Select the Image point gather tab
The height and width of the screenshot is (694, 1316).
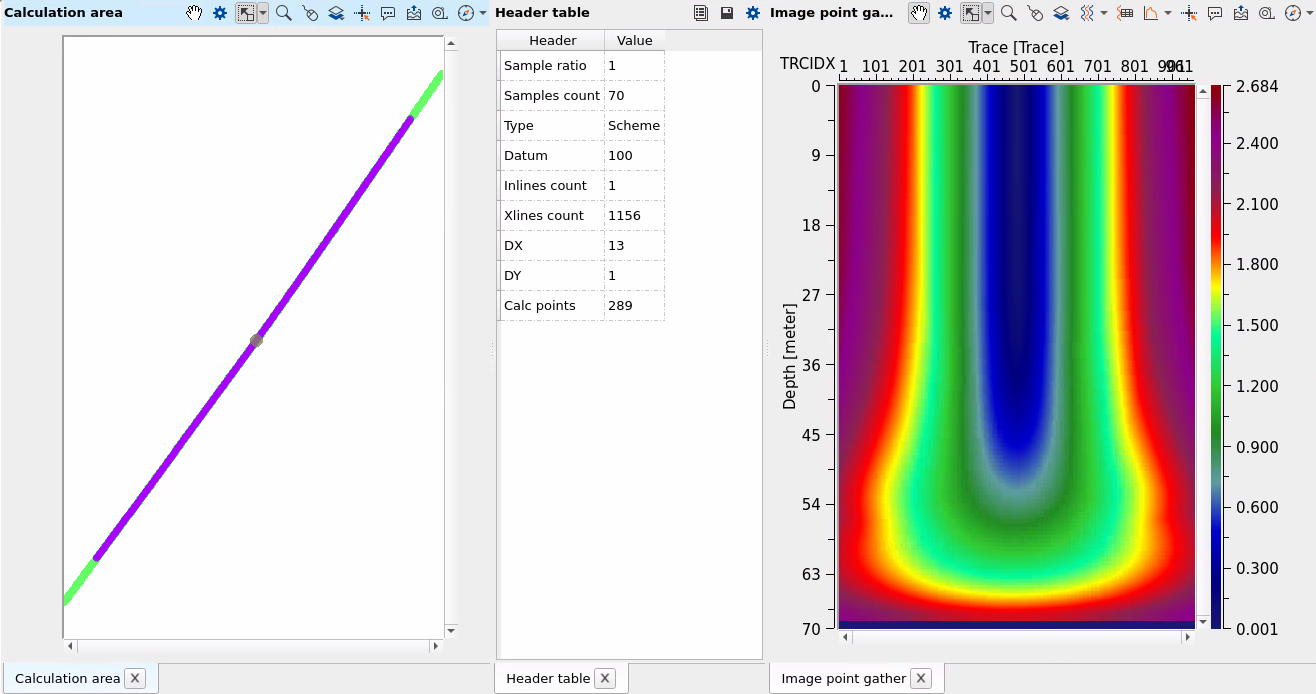tap(843, 678)
